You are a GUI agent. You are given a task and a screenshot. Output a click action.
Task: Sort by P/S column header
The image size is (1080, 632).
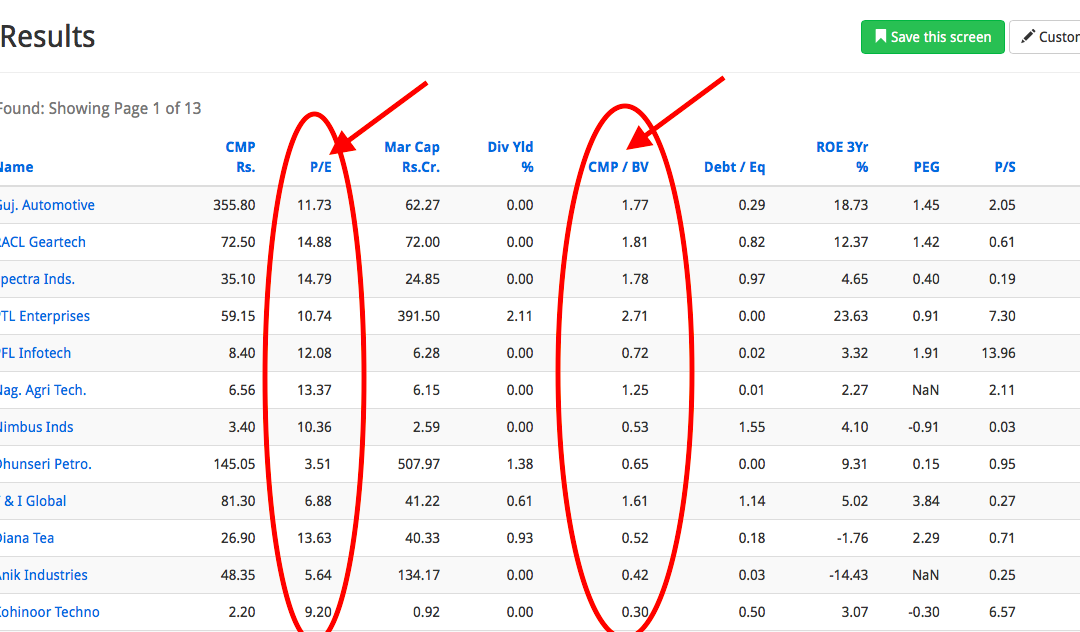1005,167
